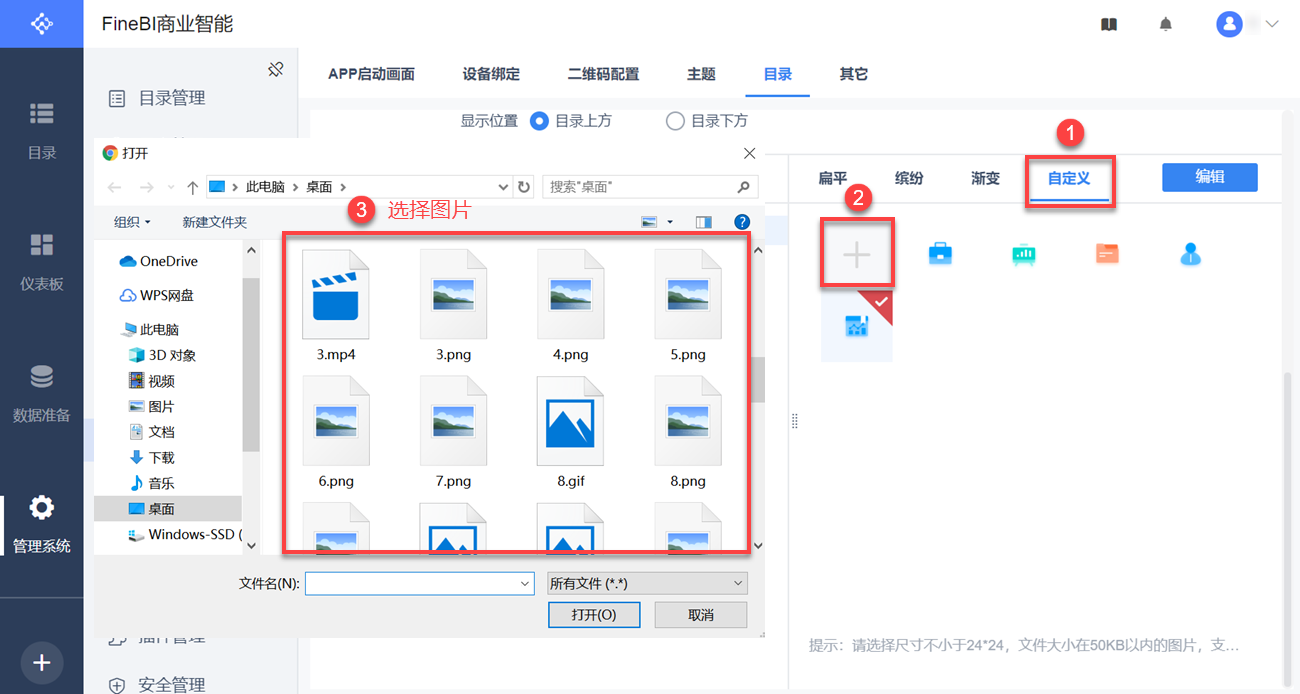Open the recent locations dropdown arrow
This screenshot has height=694, width=1300.
(171, 187)
